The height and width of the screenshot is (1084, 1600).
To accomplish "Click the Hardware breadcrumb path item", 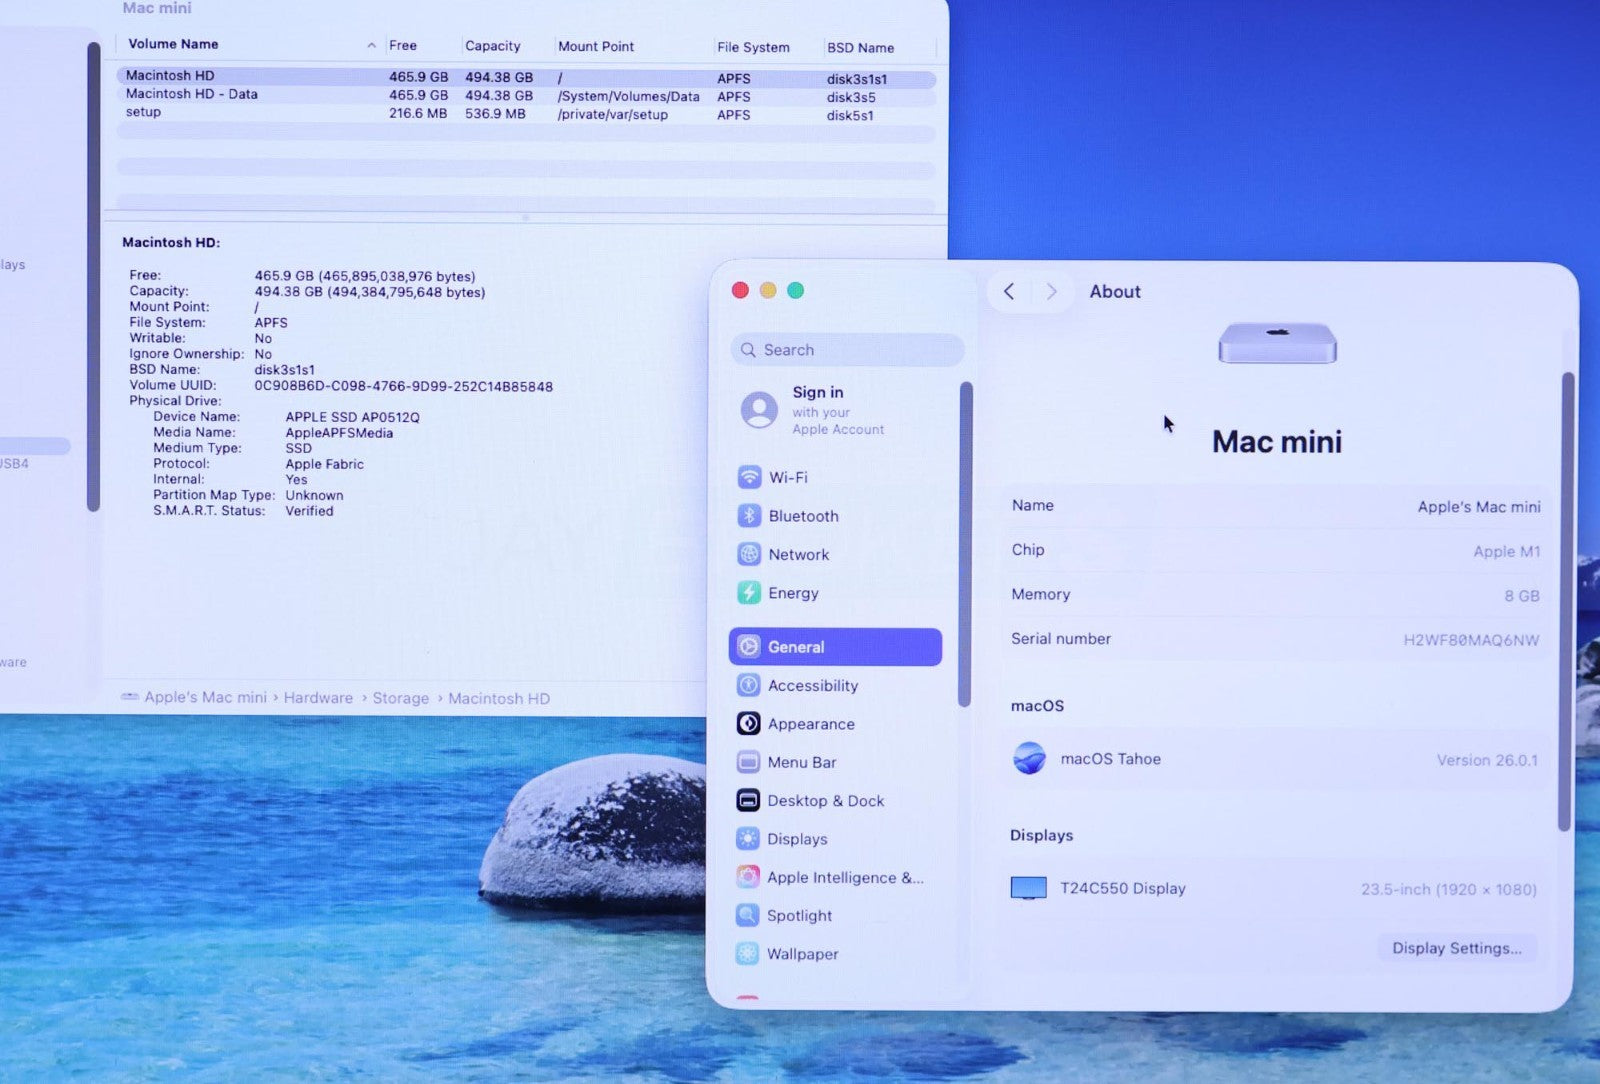I will 318,698.
